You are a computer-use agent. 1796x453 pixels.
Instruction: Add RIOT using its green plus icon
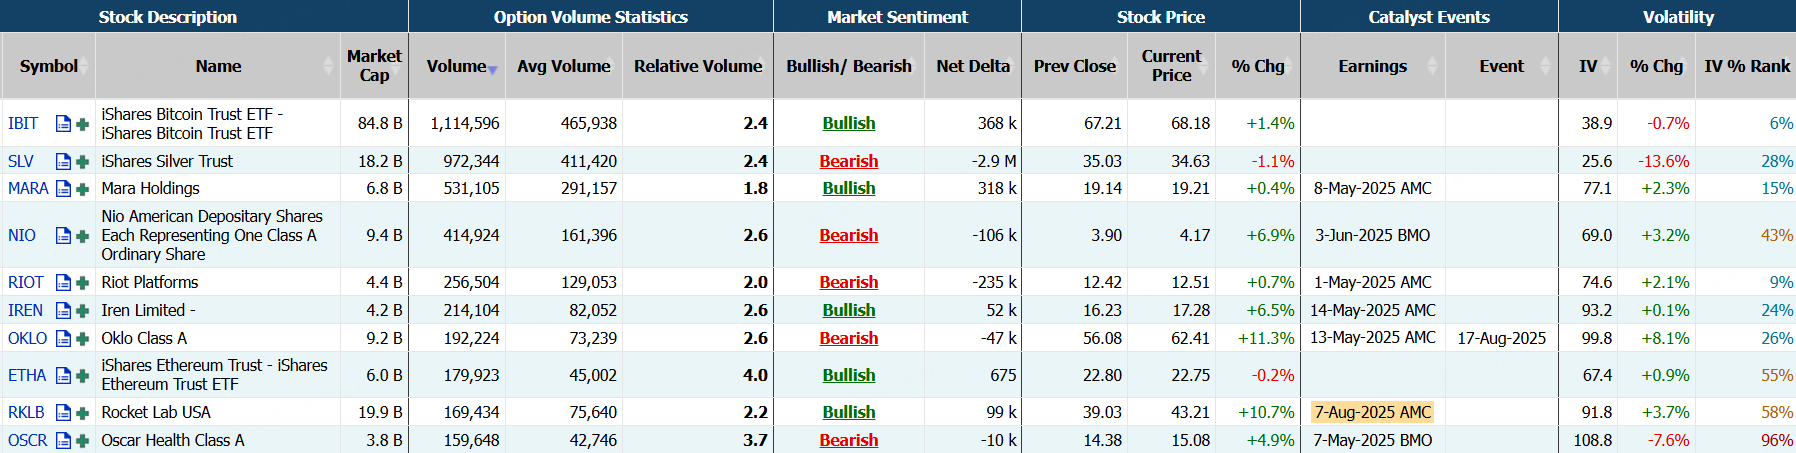click(82, 283)
